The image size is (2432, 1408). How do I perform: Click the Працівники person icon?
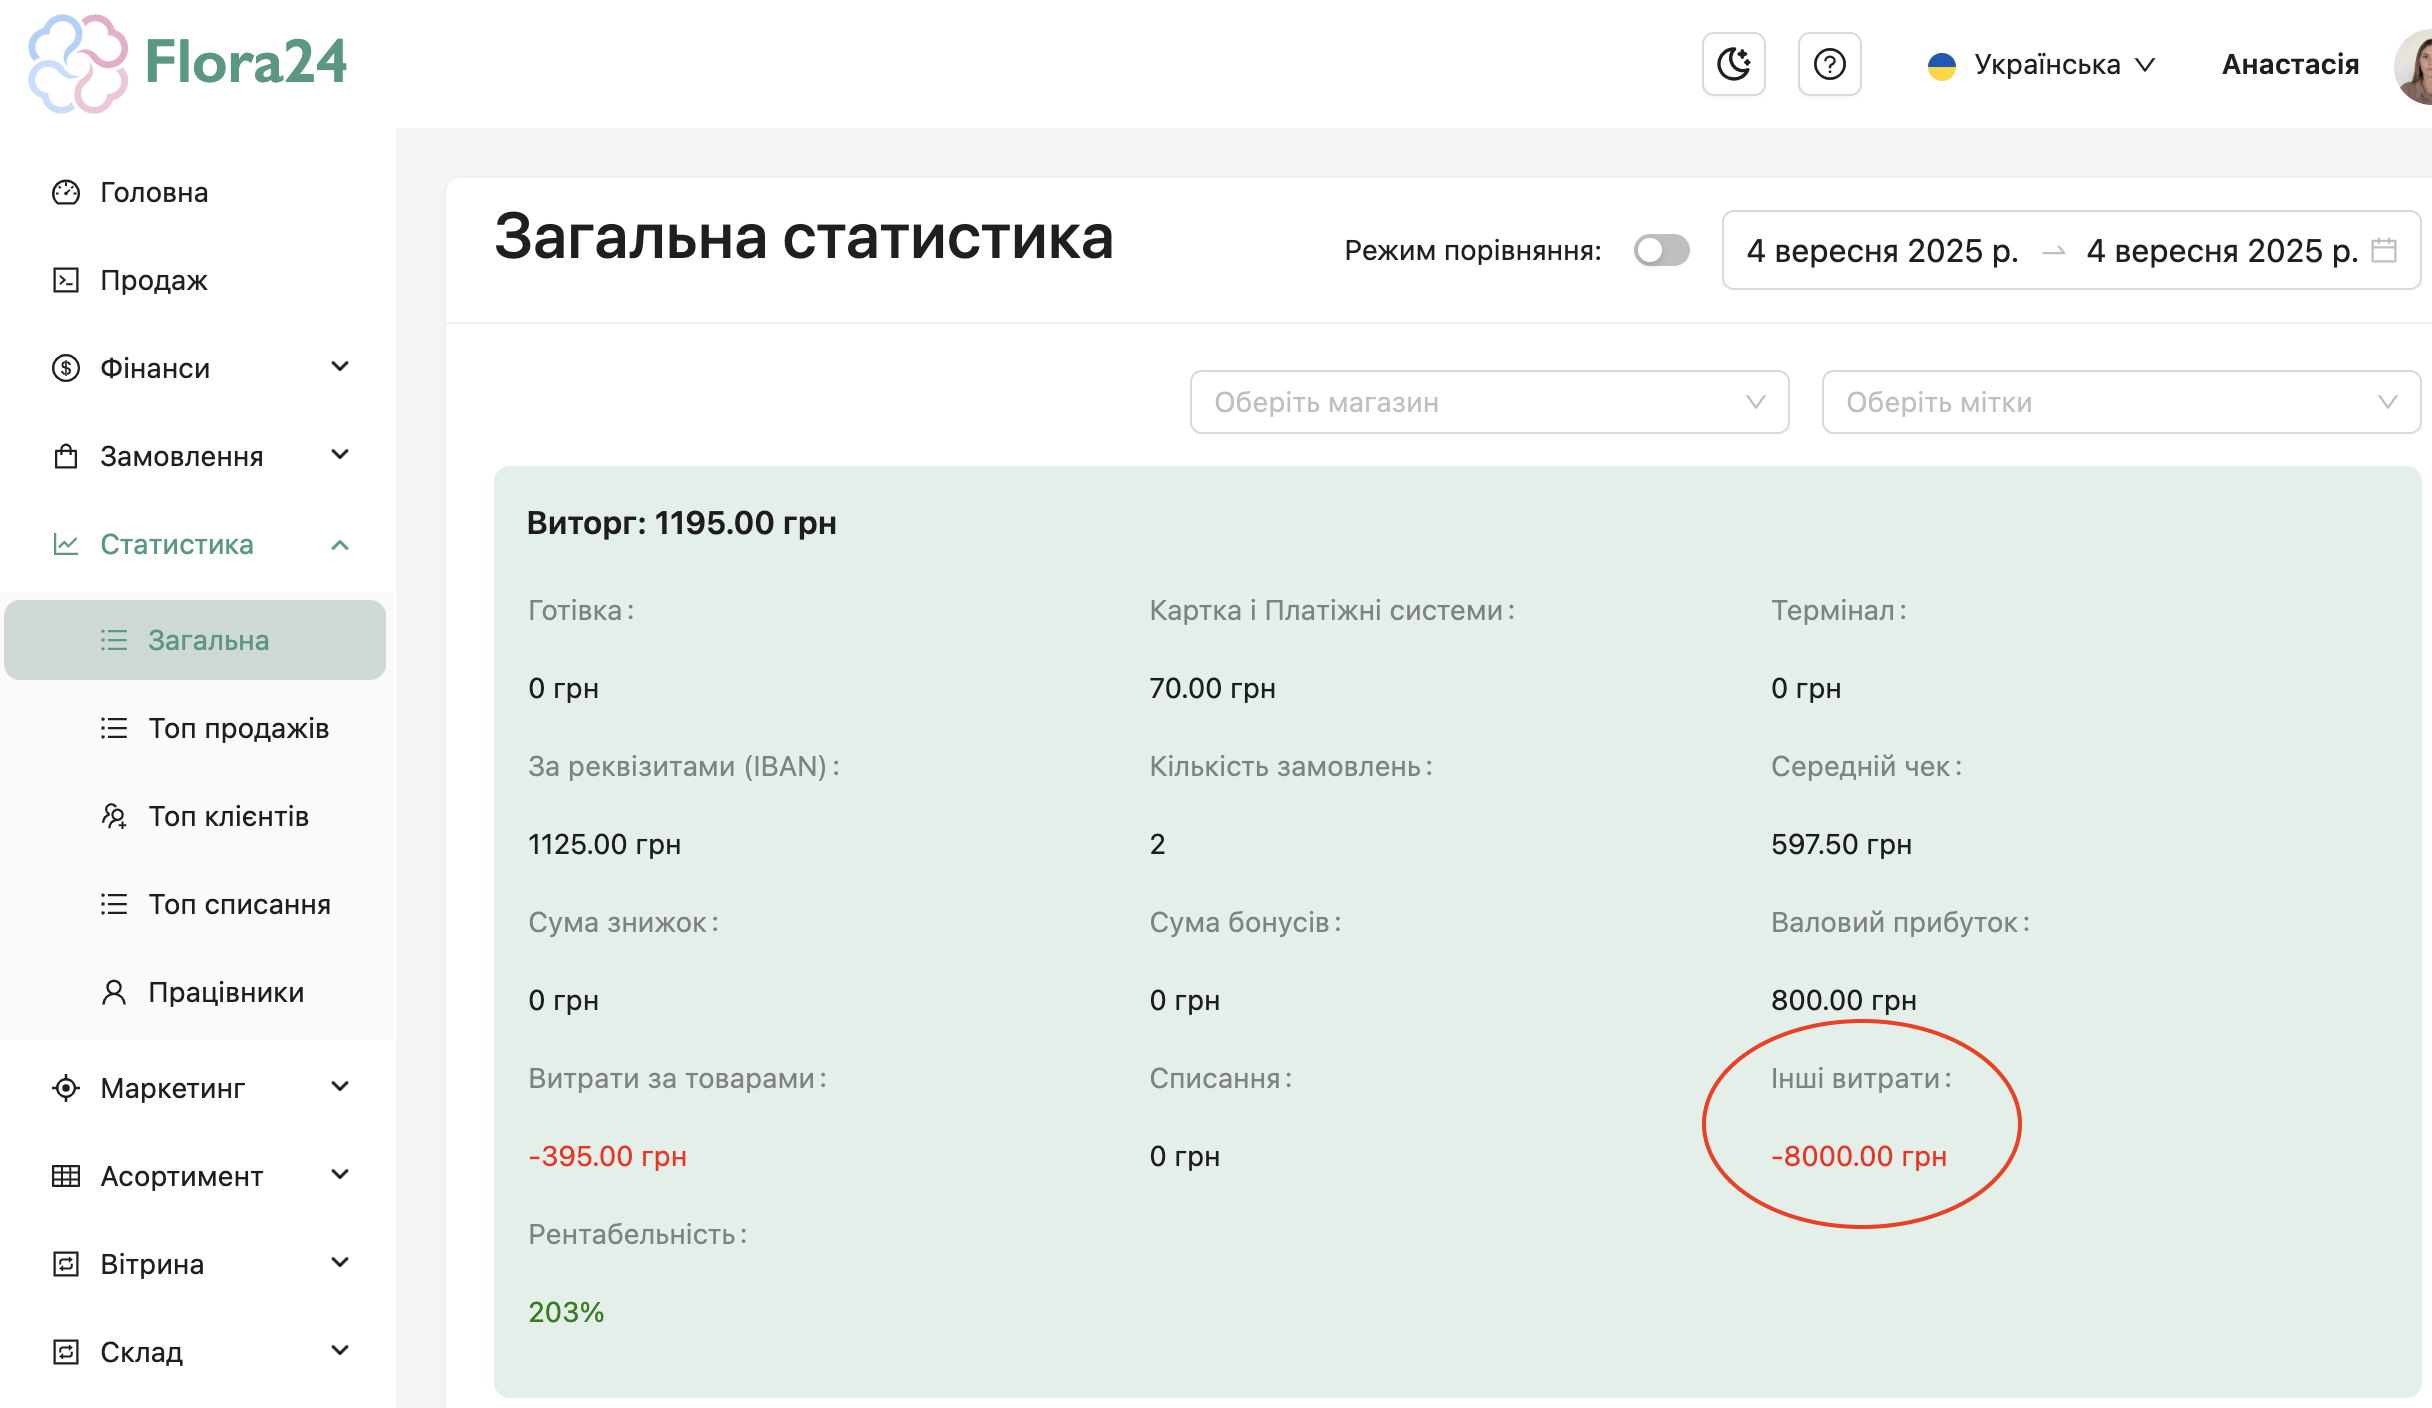pos(114,992)
